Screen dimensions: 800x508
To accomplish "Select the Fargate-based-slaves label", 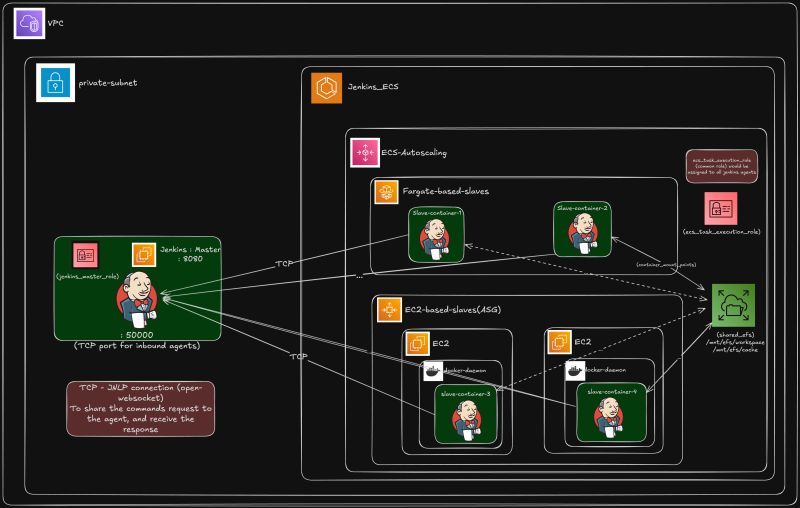I will pyautogui.click(x=446, y=191).
